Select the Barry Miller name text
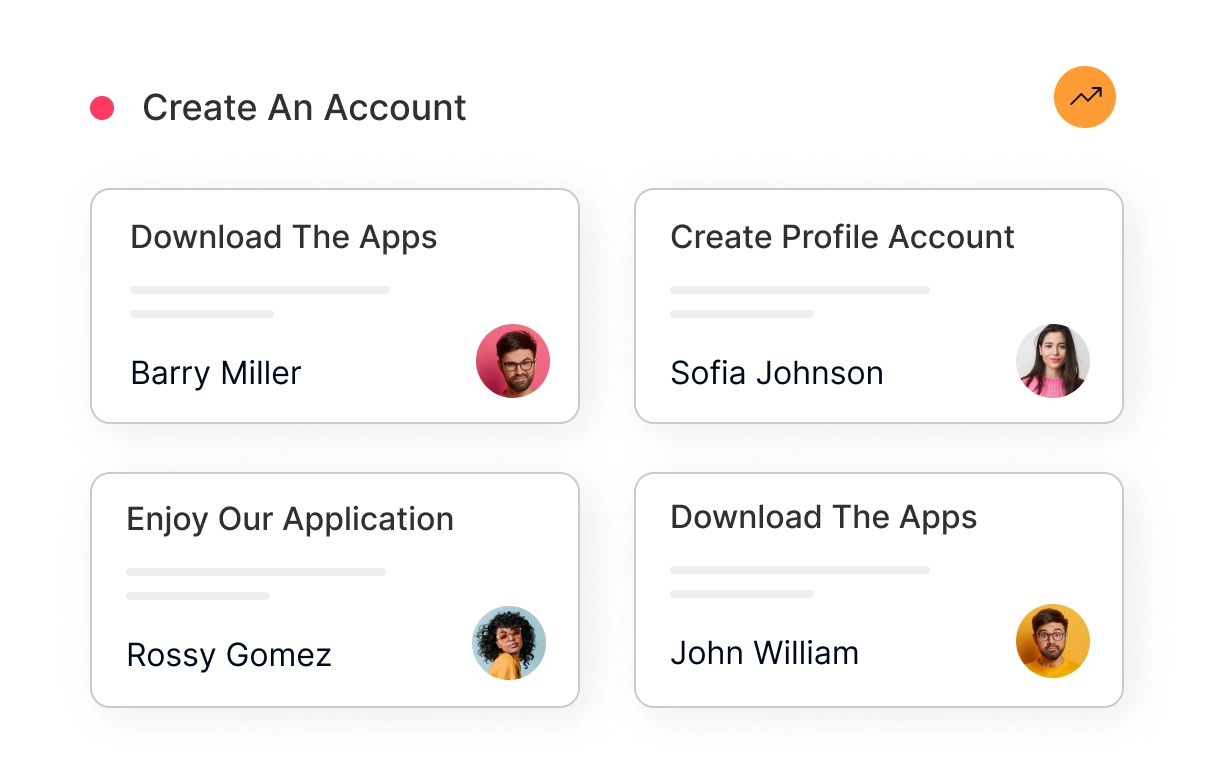 [216, 373]
